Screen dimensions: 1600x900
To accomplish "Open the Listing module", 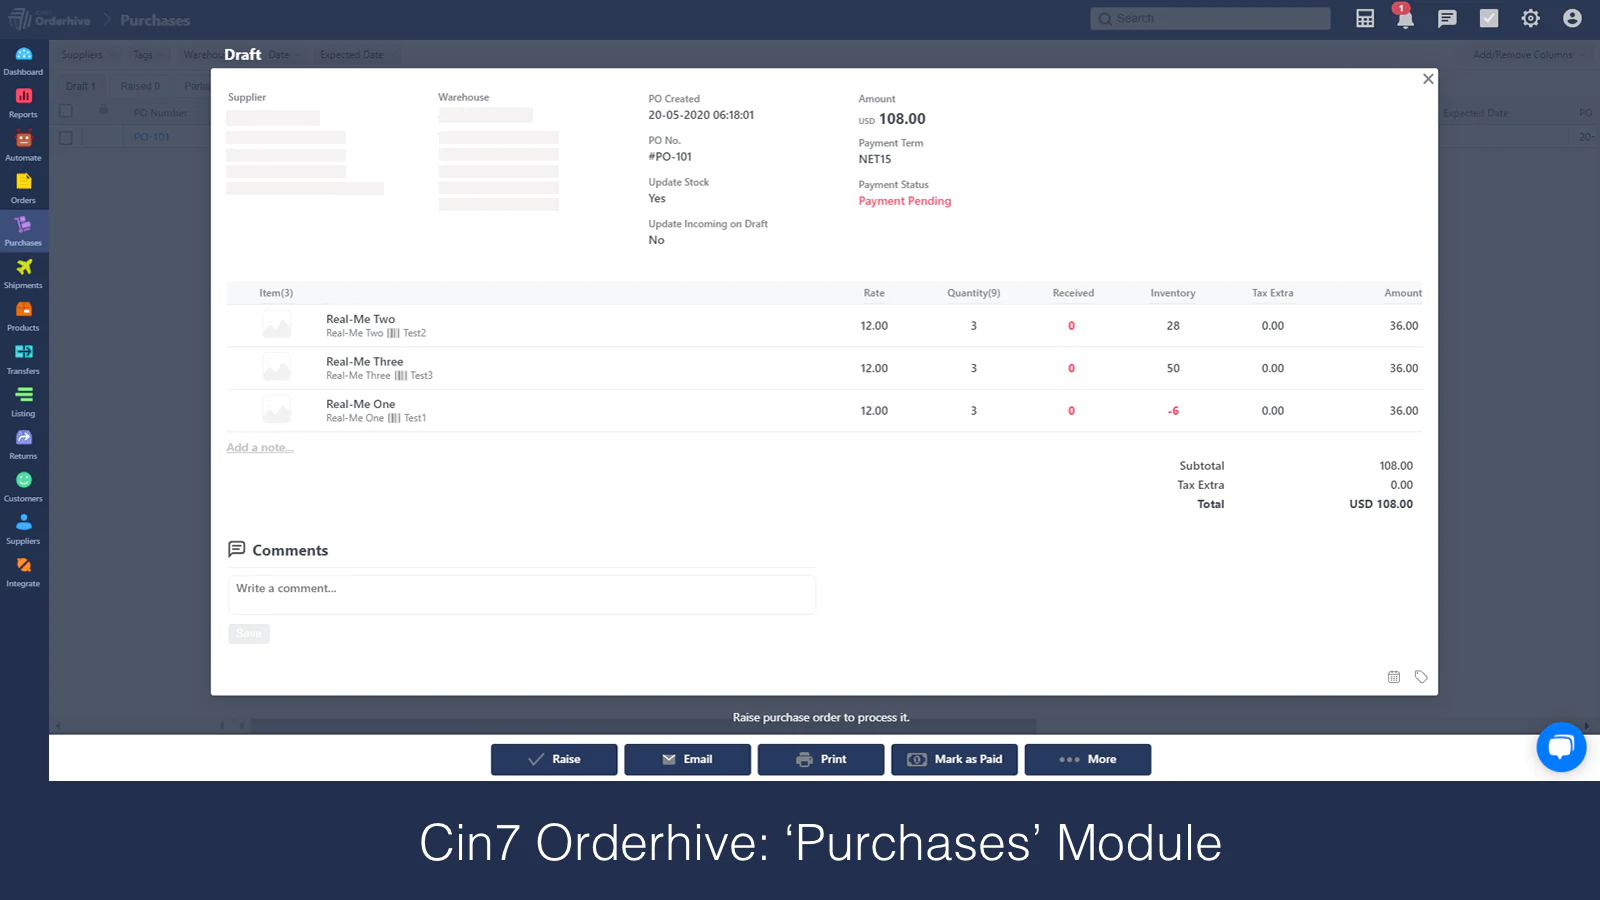I will coord(23,402).
